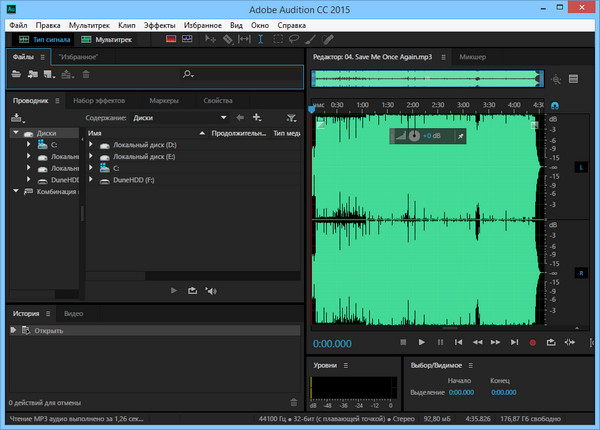Select the Razor tool in toolbar
The height and width of the screenshot is (430, 600).
coord(227,39)
